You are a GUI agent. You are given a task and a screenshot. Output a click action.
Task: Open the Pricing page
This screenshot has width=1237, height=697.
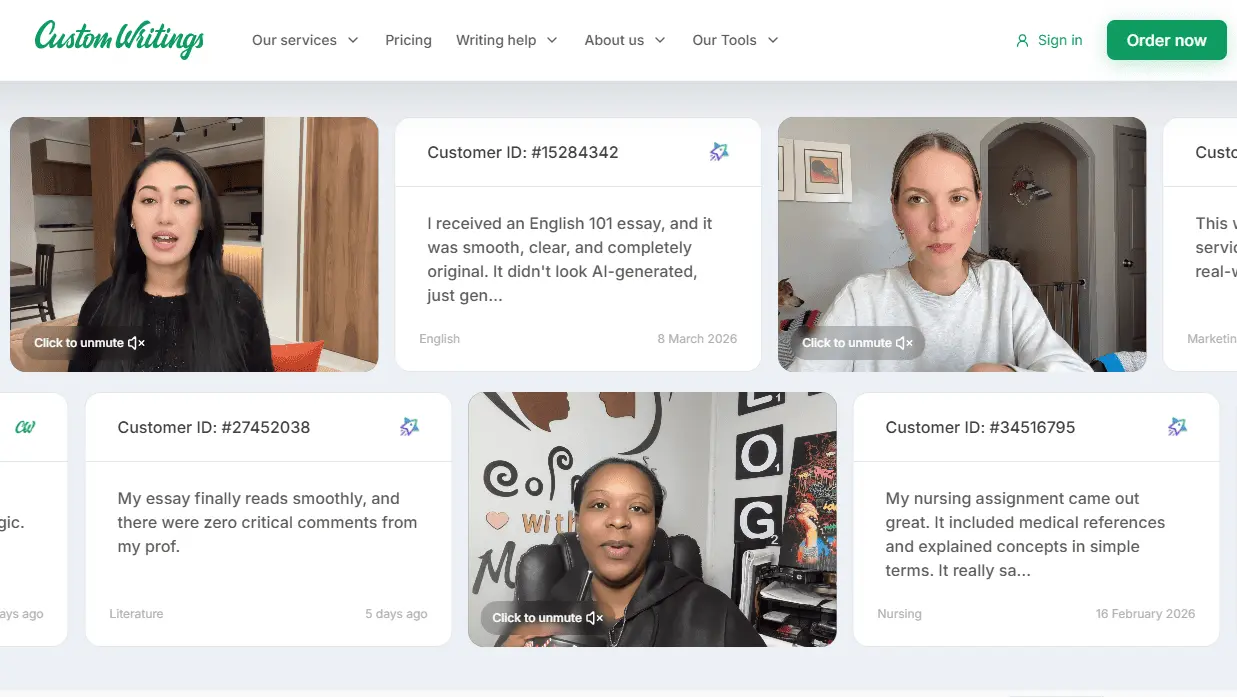coord(408,40)
